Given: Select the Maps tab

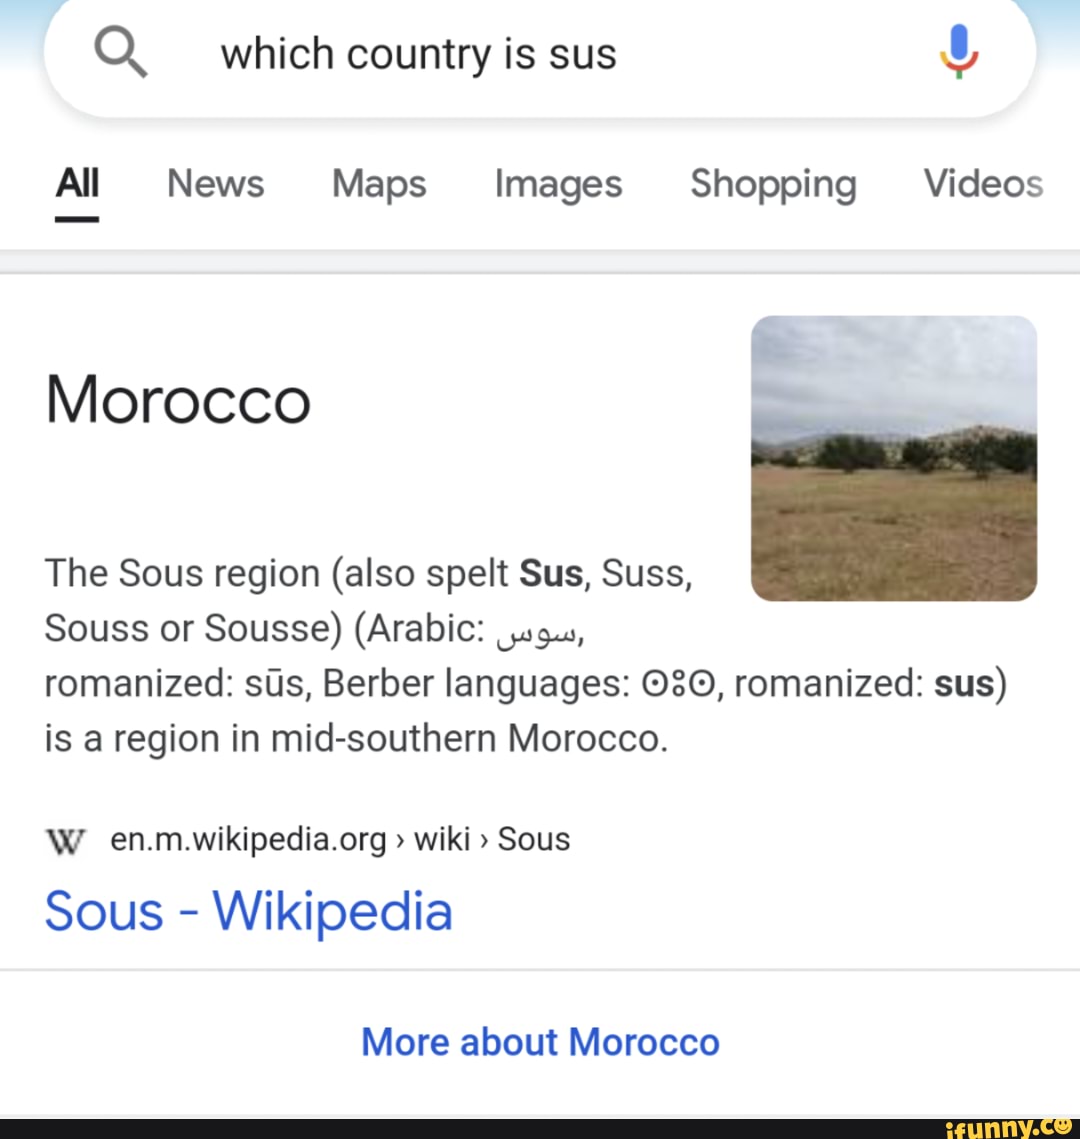Looking at the screenshot, I should tap(378, 184).
